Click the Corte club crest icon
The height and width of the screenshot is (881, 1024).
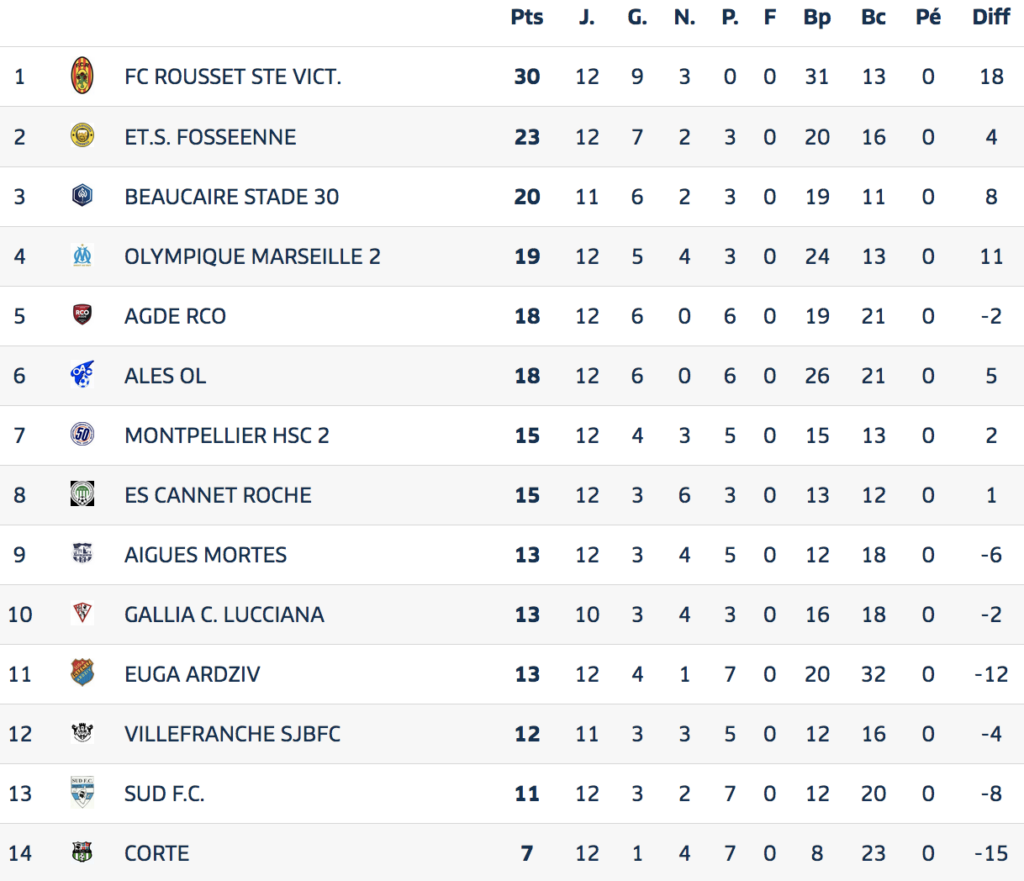(82, 853)
